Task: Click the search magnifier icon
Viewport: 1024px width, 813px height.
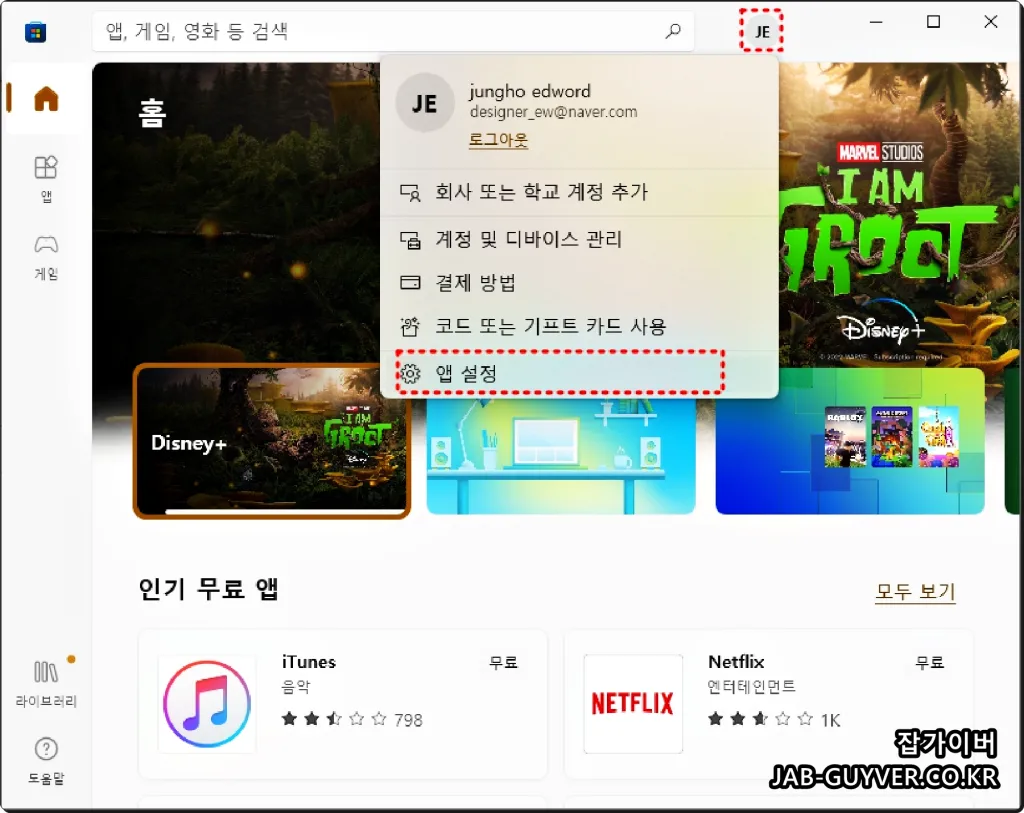Action: tap(673, 31)
